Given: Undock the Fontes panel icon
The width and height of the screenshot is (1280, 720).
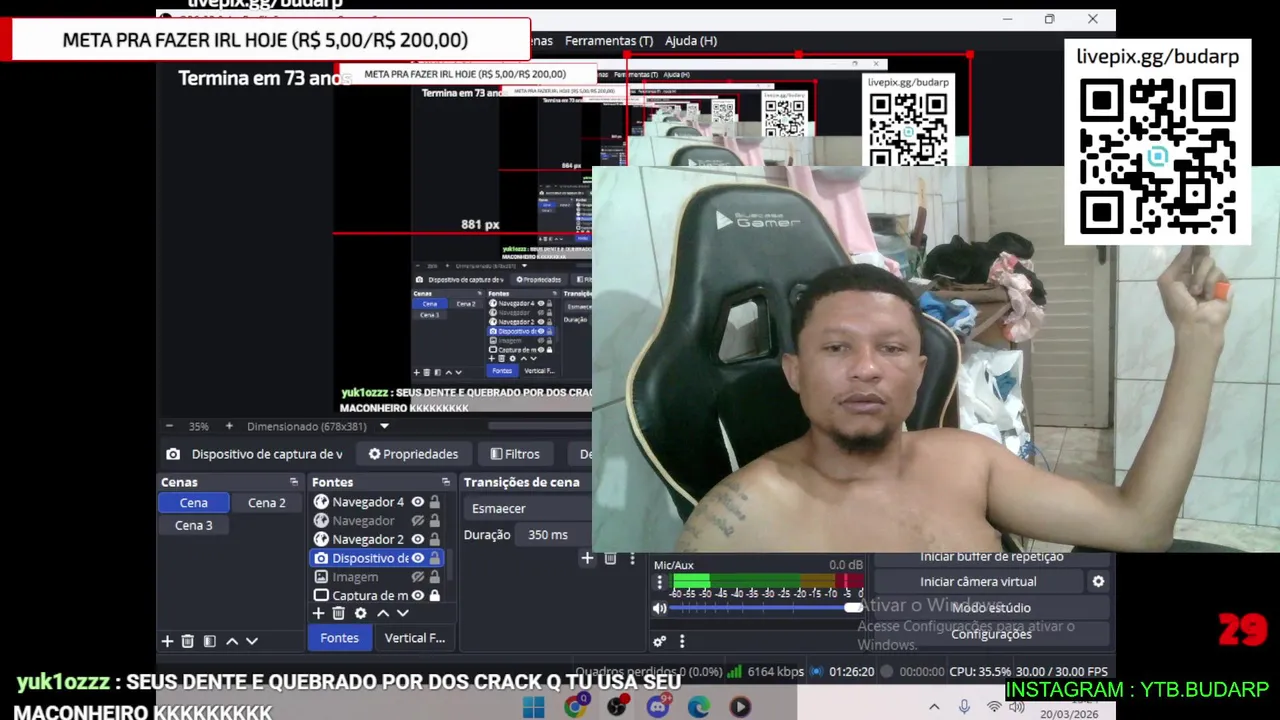Looking at the screenshot, I should tap(445, 482).
